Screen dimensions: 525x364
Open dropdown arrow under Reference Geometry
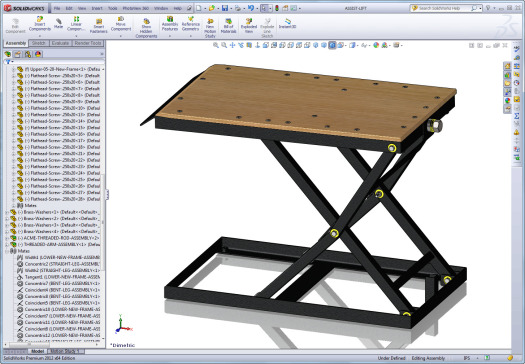[x=191, y=36]
